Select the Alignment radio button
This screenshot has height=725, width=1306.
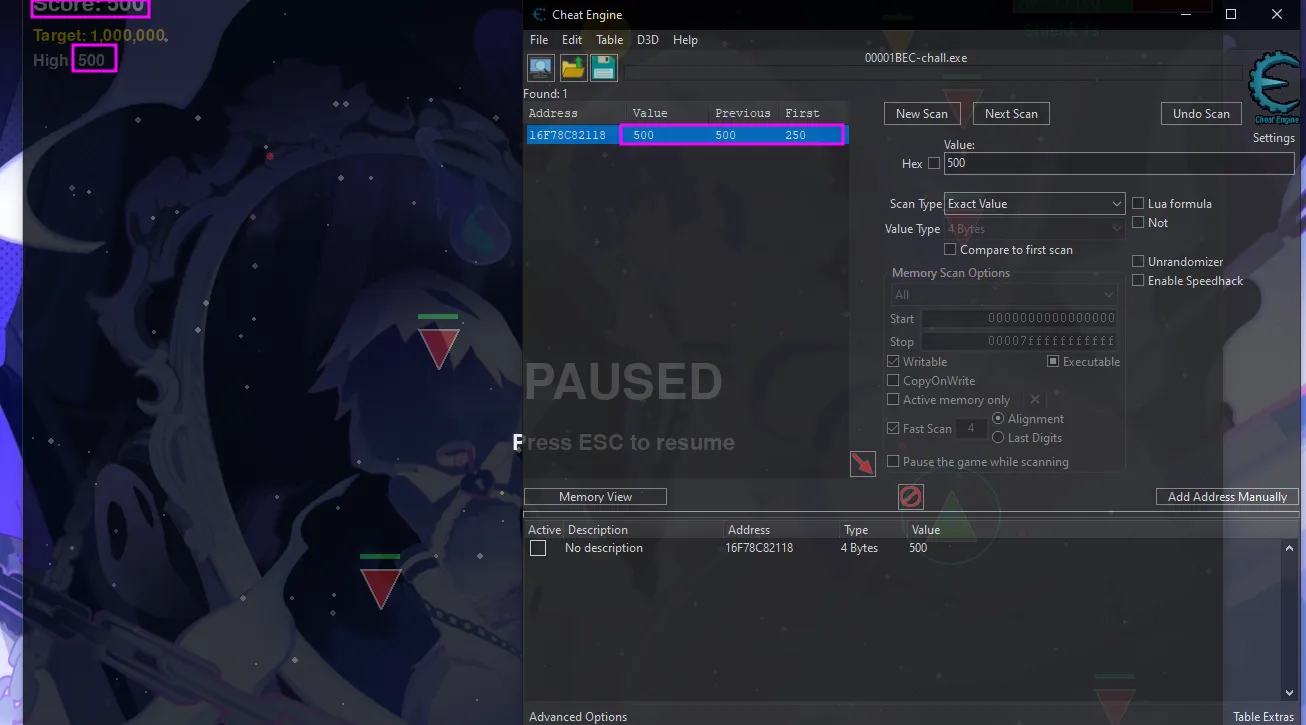[x=998, y=419]
